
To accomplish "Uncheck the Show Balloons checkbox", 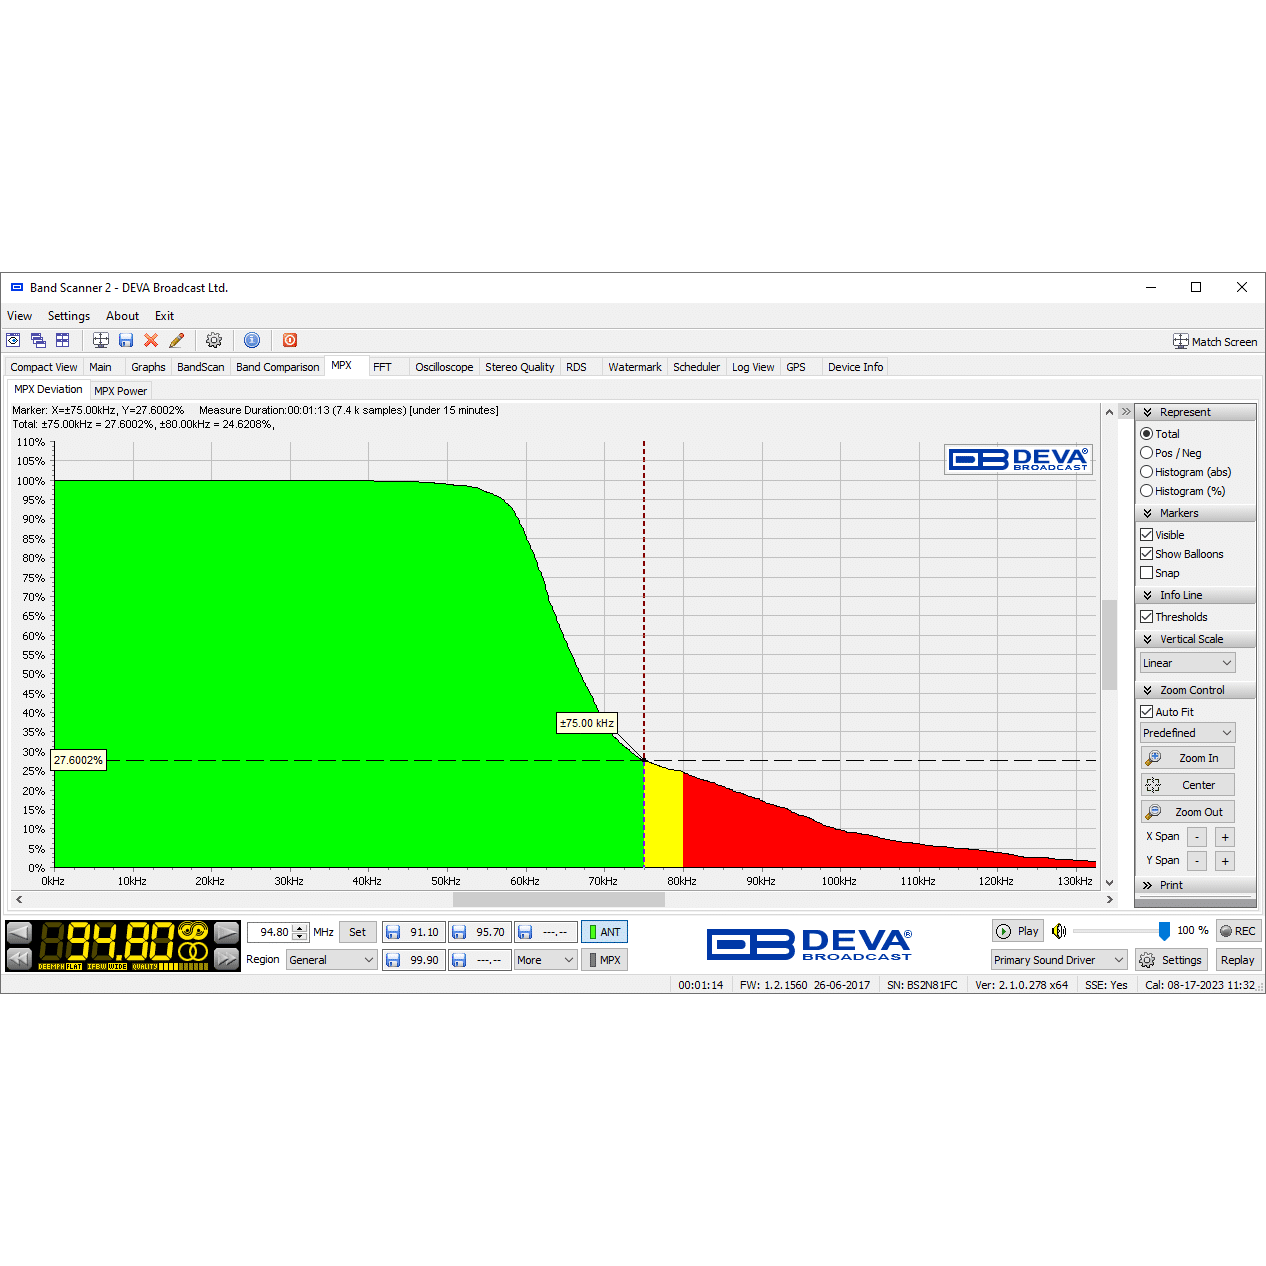I will tap(1147, 554).
